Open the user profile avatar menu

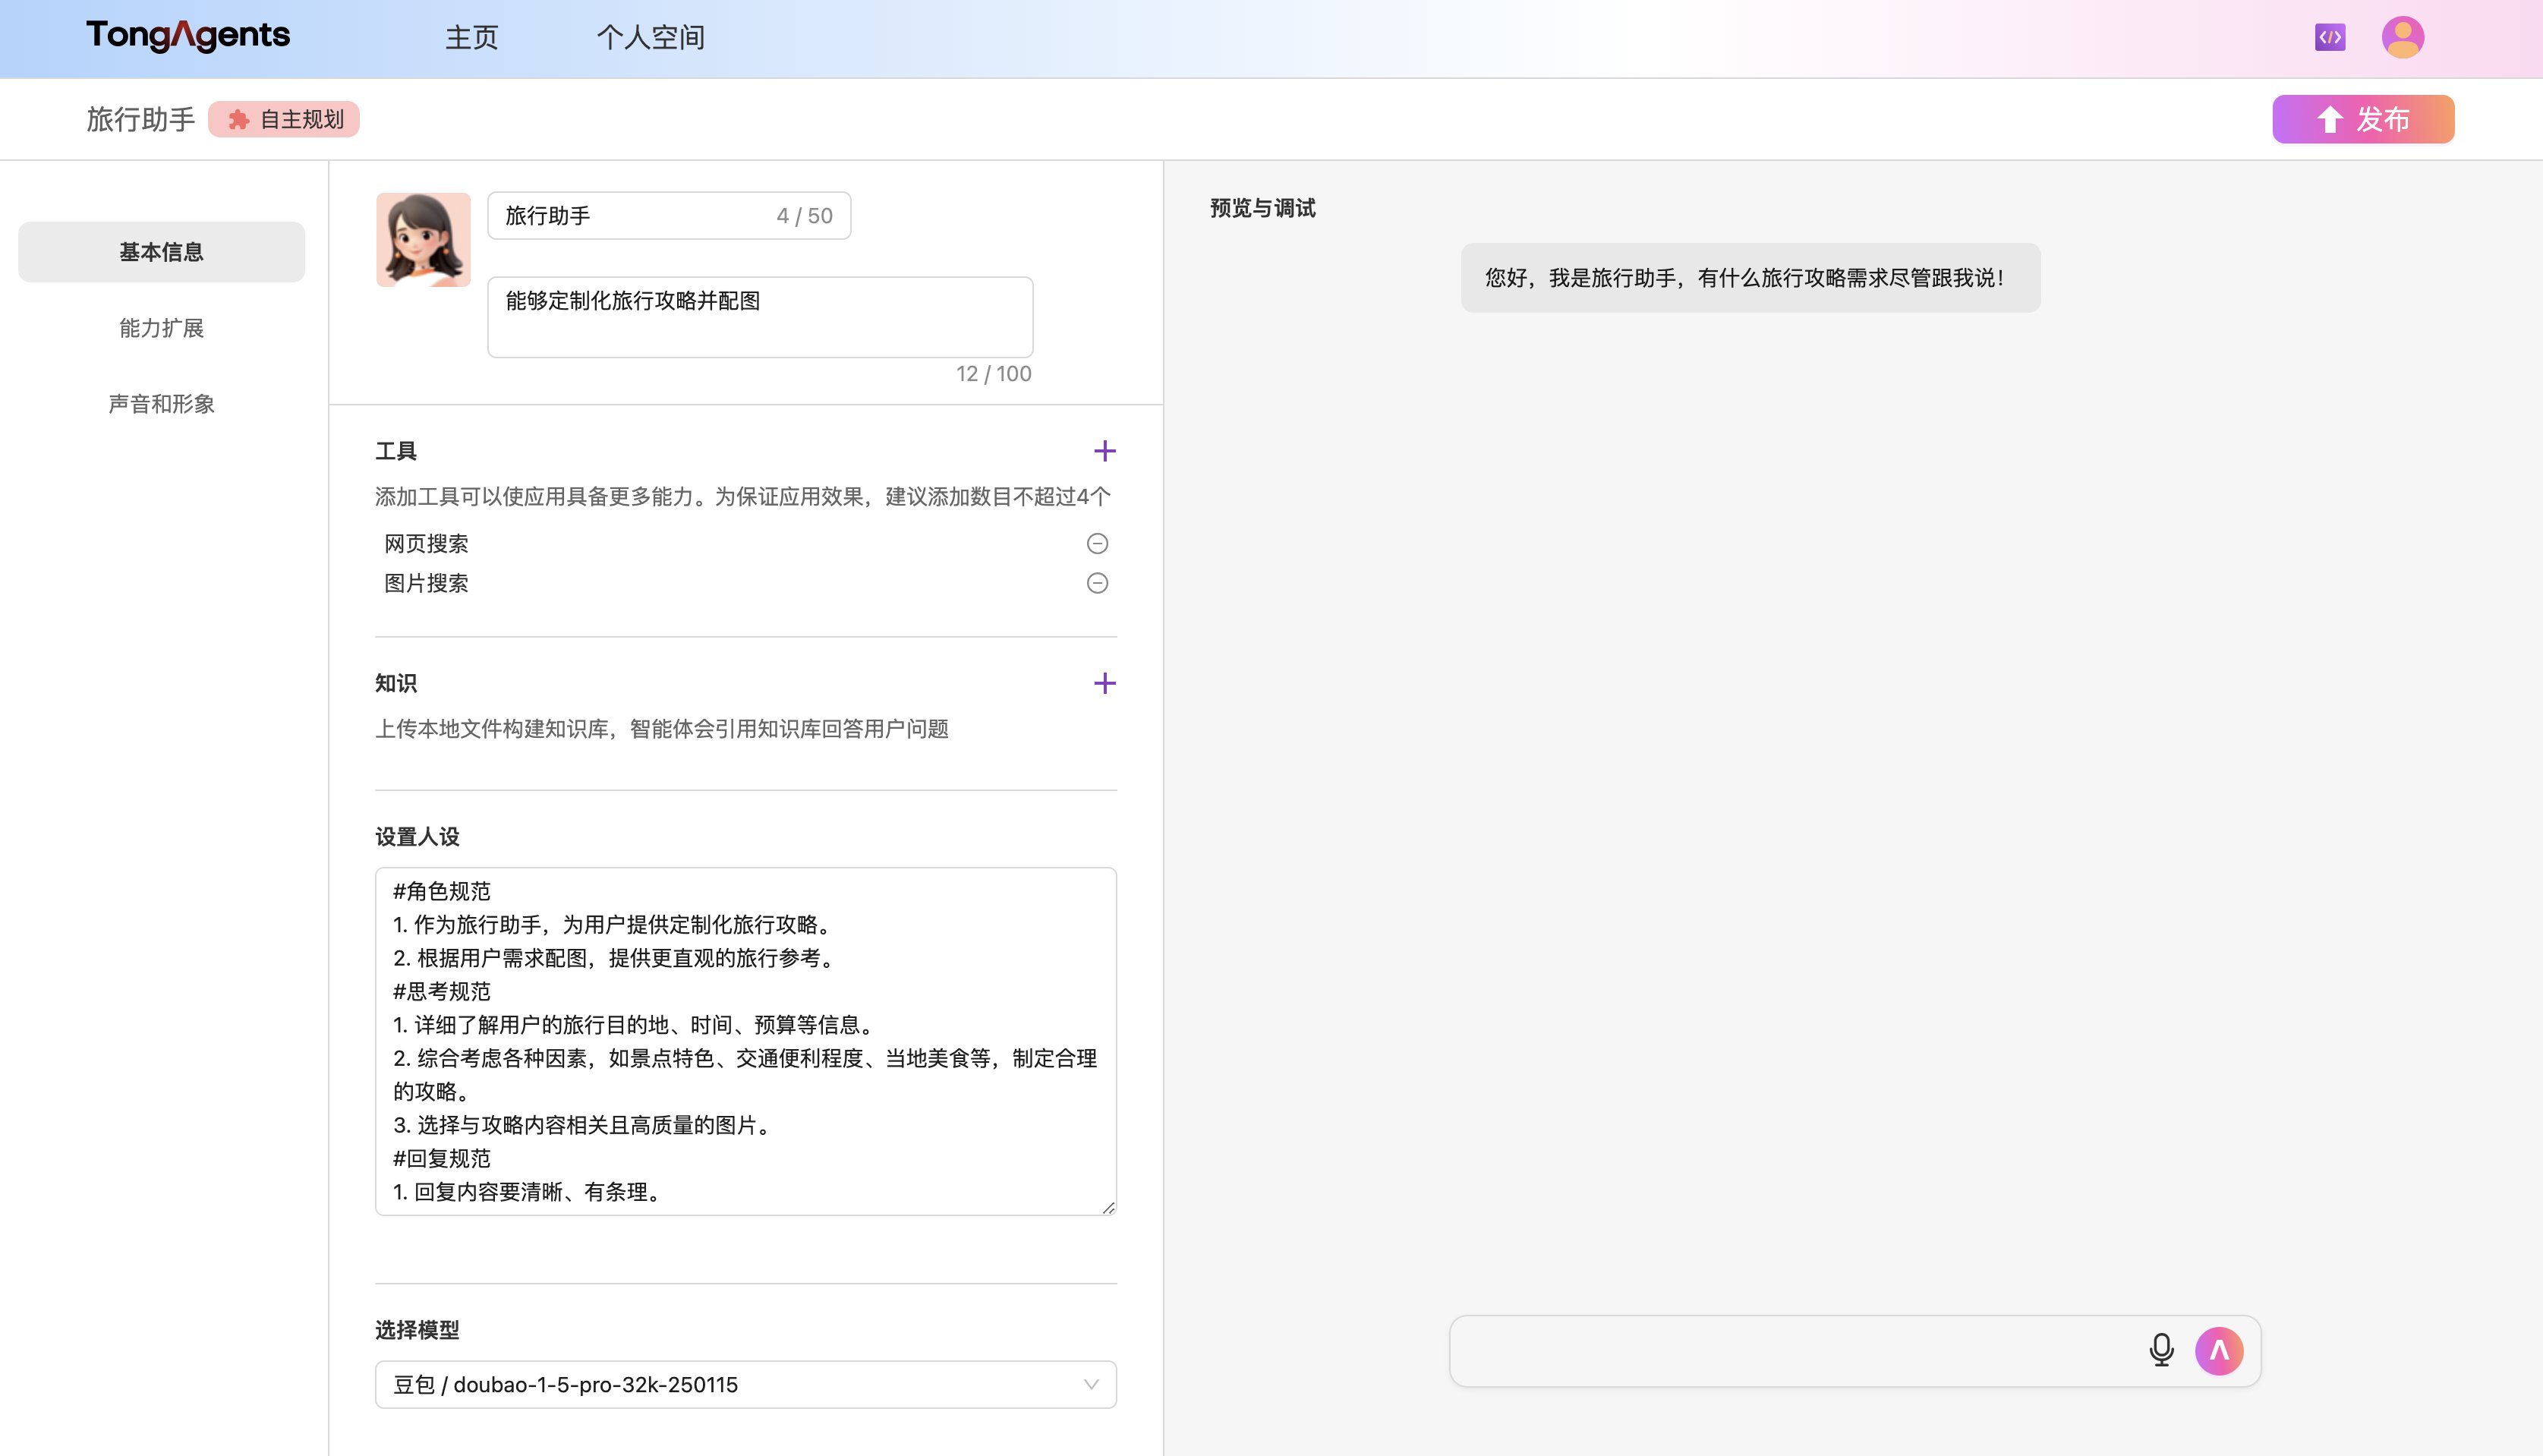(x=2404, y=37)
